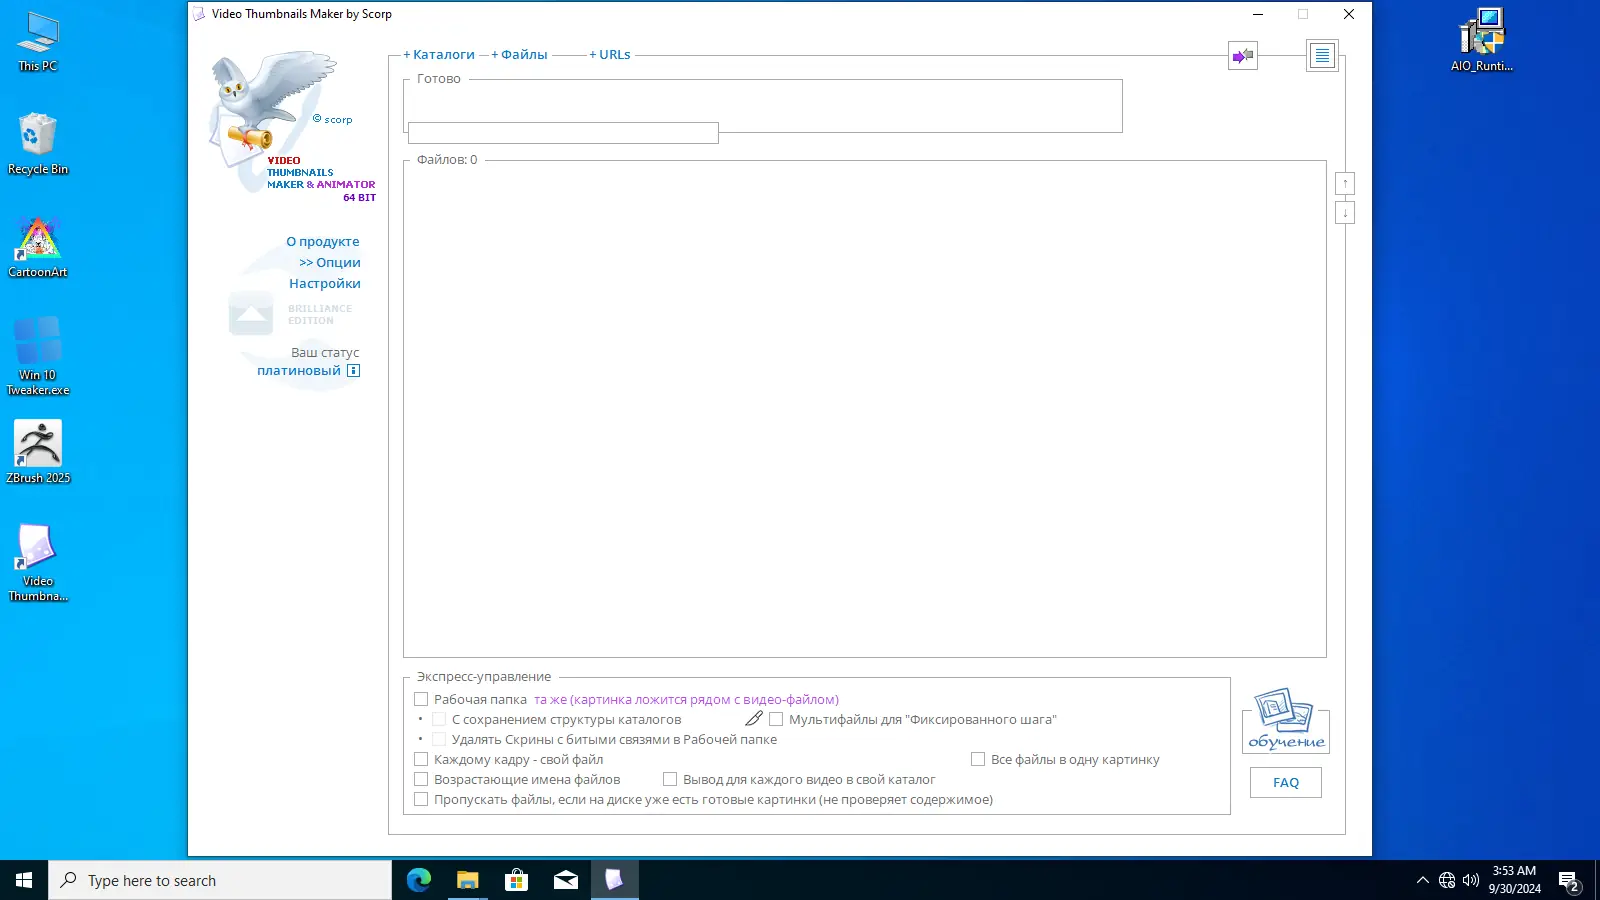The height and width of the screenshot is (900, 1600).
Task: Check Возрастающие имена файлов option
Action: (x=421, y=778)
